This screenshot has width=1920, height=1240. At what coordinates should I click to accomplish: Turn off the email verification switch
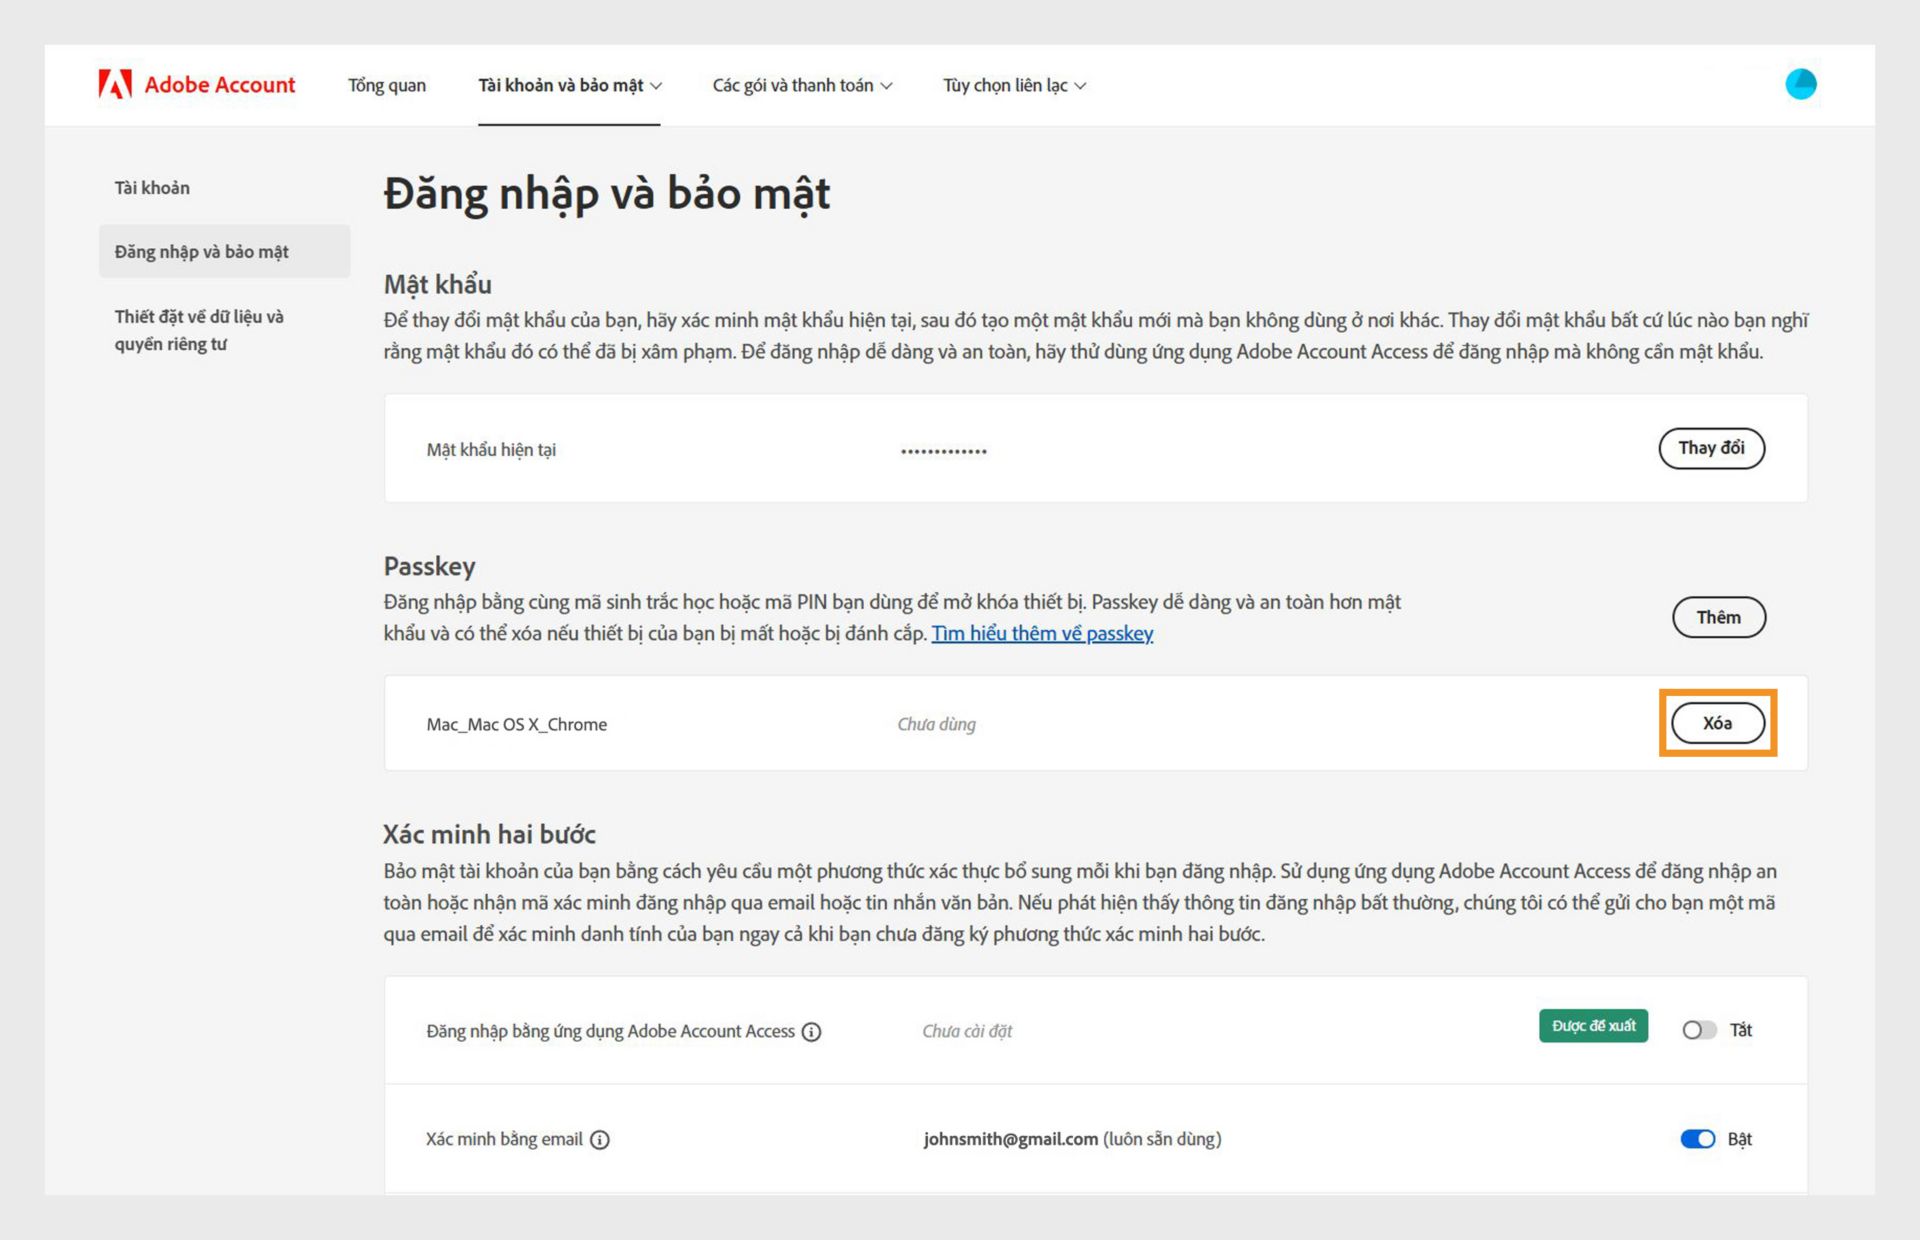[x=1697, y=1139]
